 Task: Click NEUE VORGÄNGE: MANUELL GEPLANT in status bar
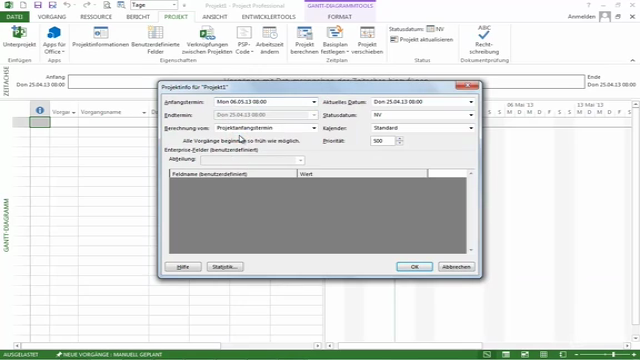click(x=109, y=354)
